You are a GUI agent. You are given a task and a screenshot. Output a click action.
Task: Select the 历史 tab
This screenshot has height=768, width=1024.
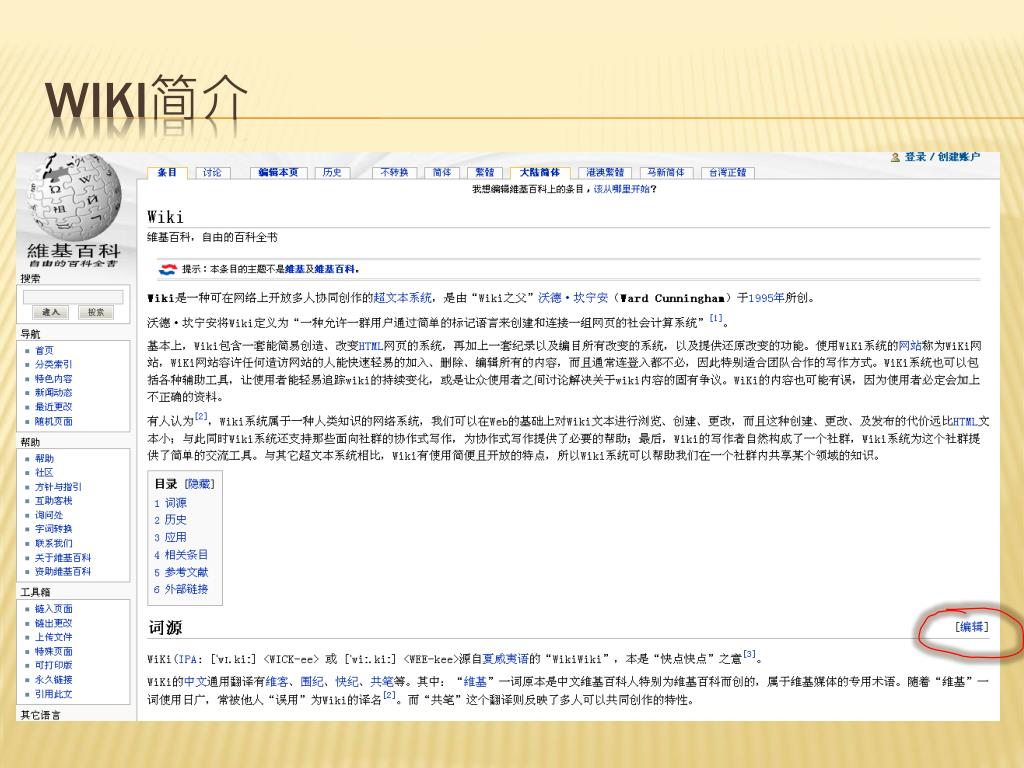click(332, 172)
